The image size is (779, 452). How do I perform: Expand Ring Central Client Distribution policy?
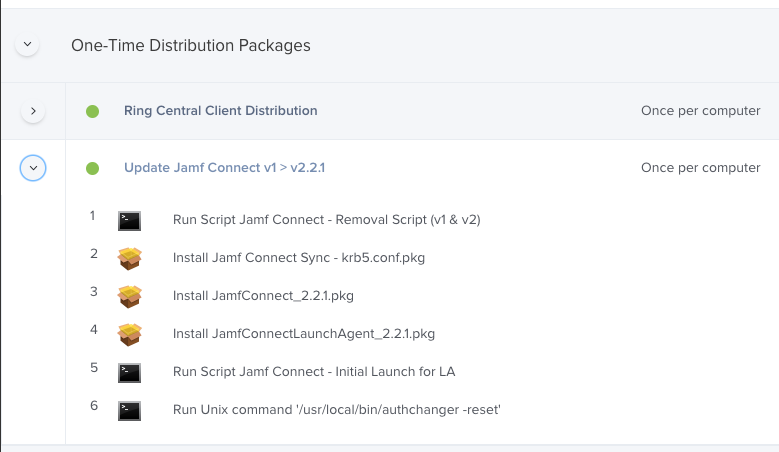pos(33,111)
